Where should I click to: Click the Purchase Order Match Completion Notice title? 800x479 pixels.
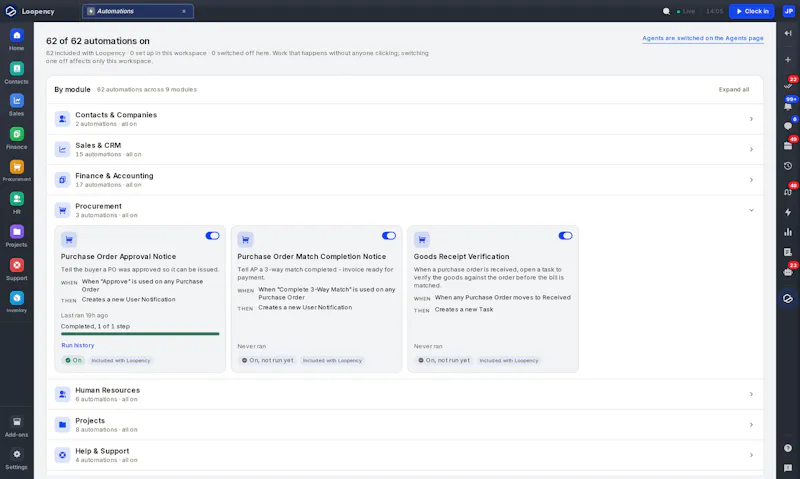pyautogui.click(x=311, y=257)
